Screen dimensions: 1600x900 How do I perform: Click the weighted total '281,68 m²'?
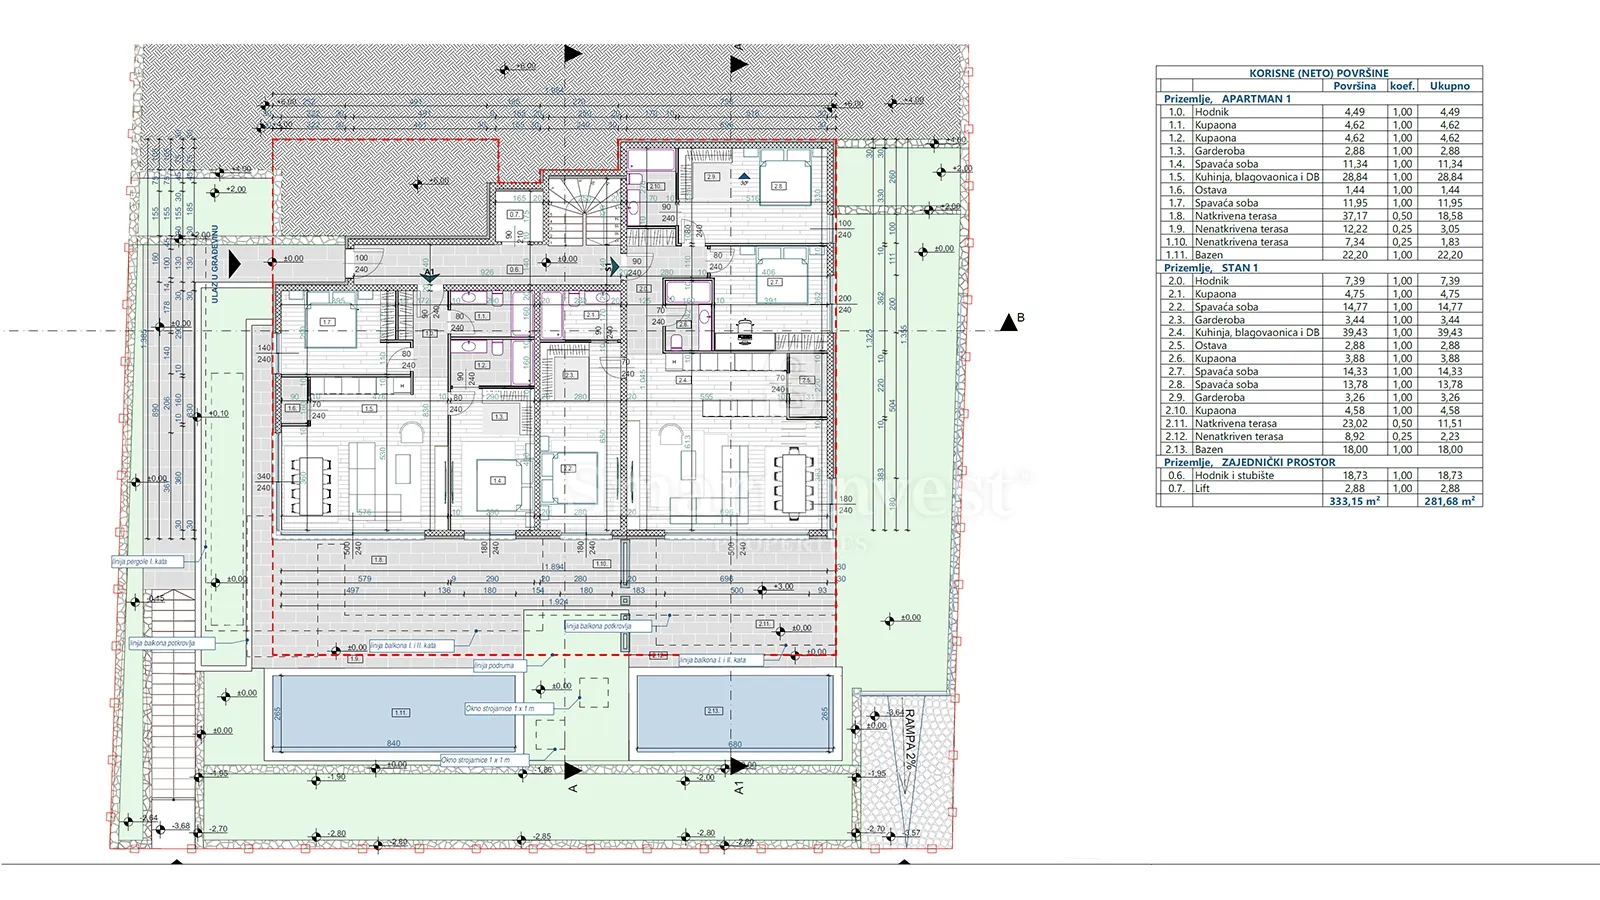click(1449, 501)
